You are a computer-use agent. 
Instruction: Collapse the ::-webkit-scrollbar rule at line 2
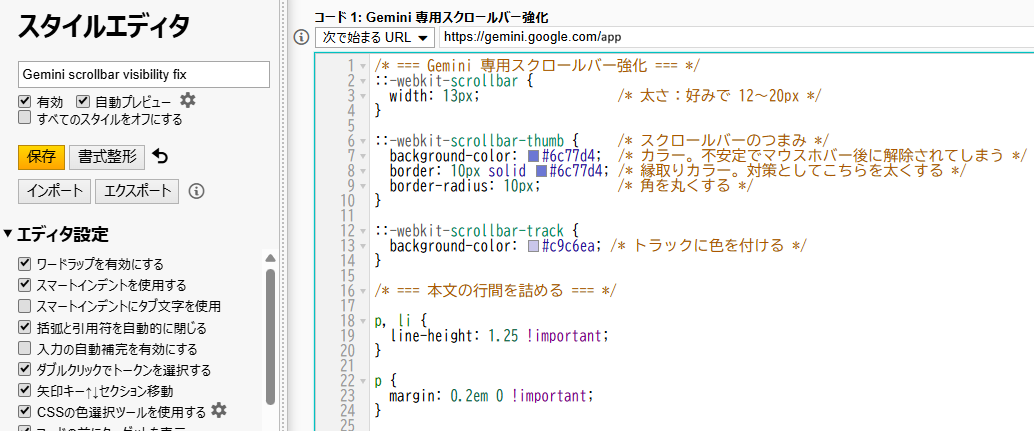362,80
